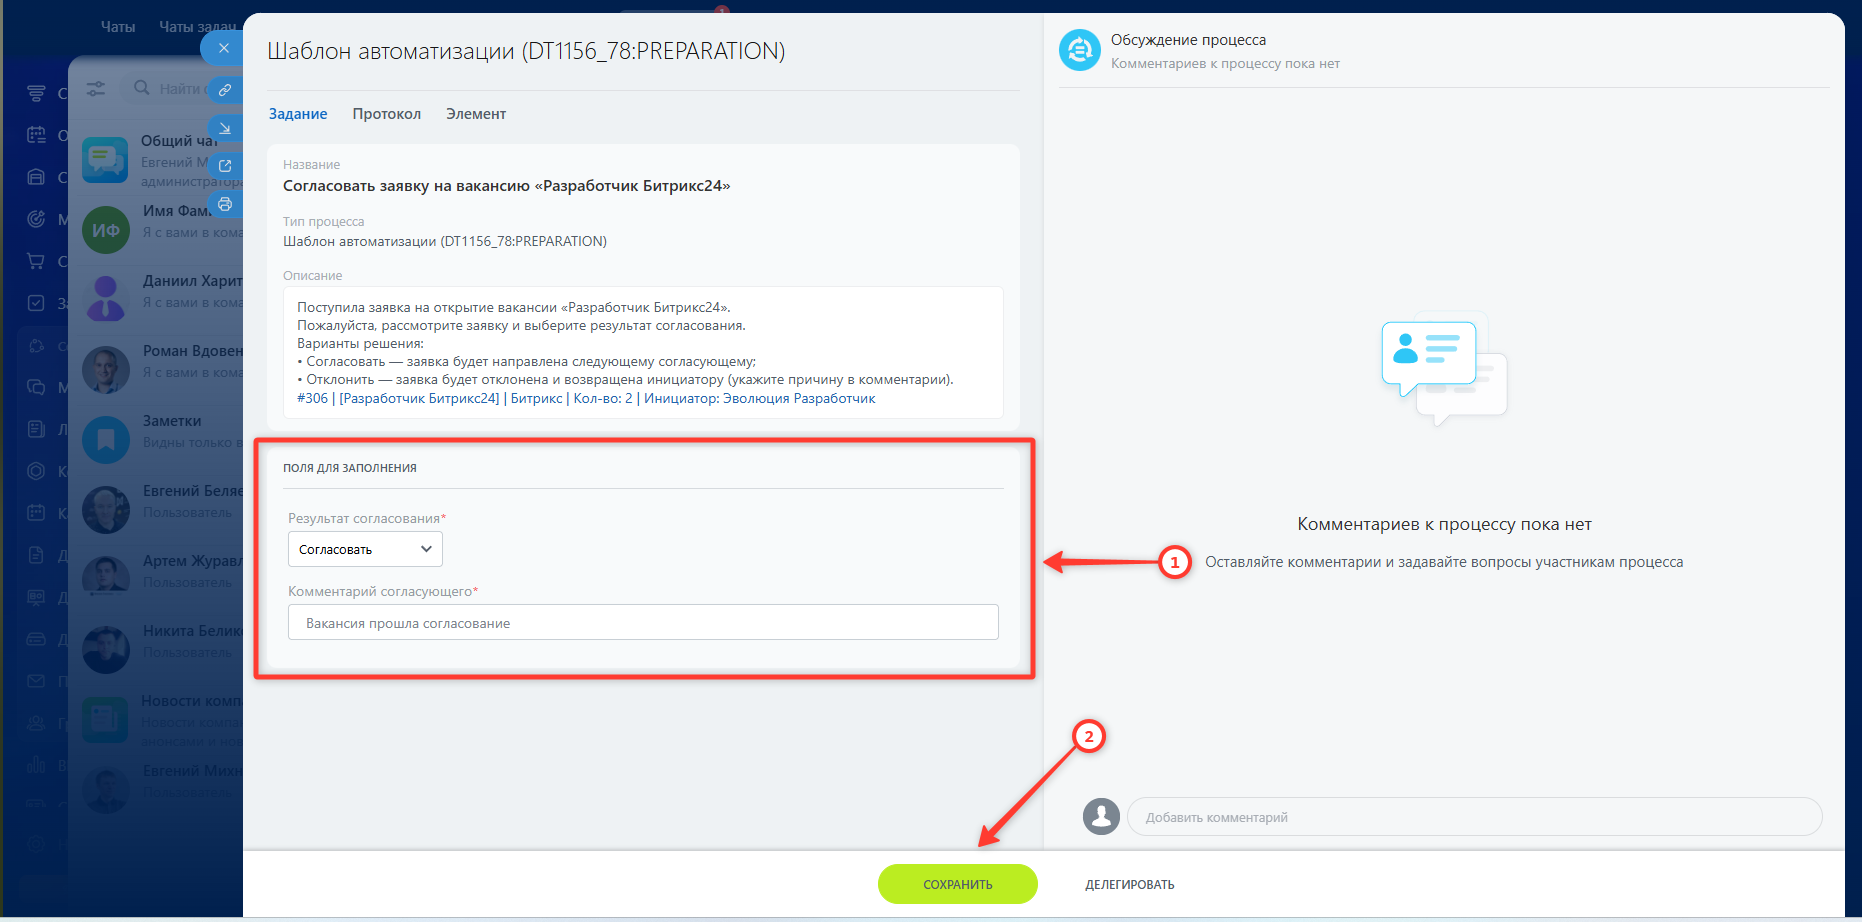The width and height of the screenshot is (1862, 922).
Task: Open the hexagon icon in left sidebar
Action: [36, 471]
